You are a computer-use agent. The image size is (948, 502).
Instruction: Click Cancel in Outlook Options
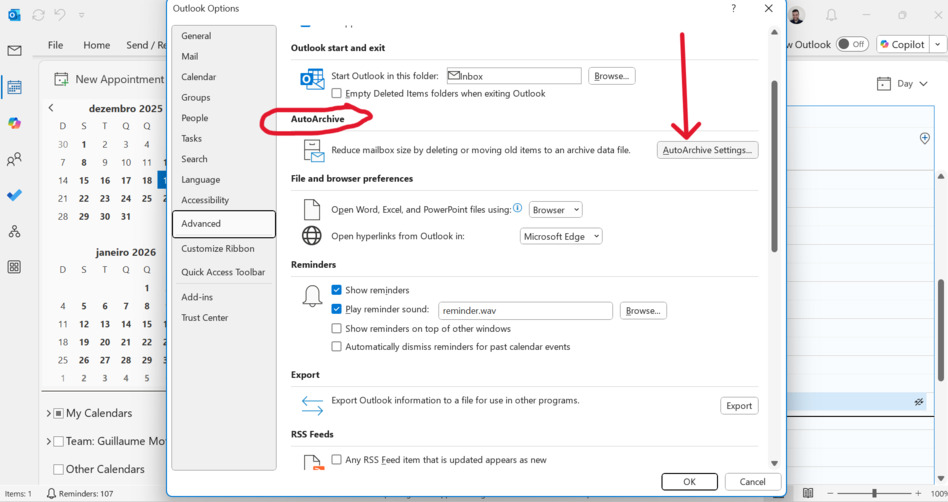(x=753, y=482)
